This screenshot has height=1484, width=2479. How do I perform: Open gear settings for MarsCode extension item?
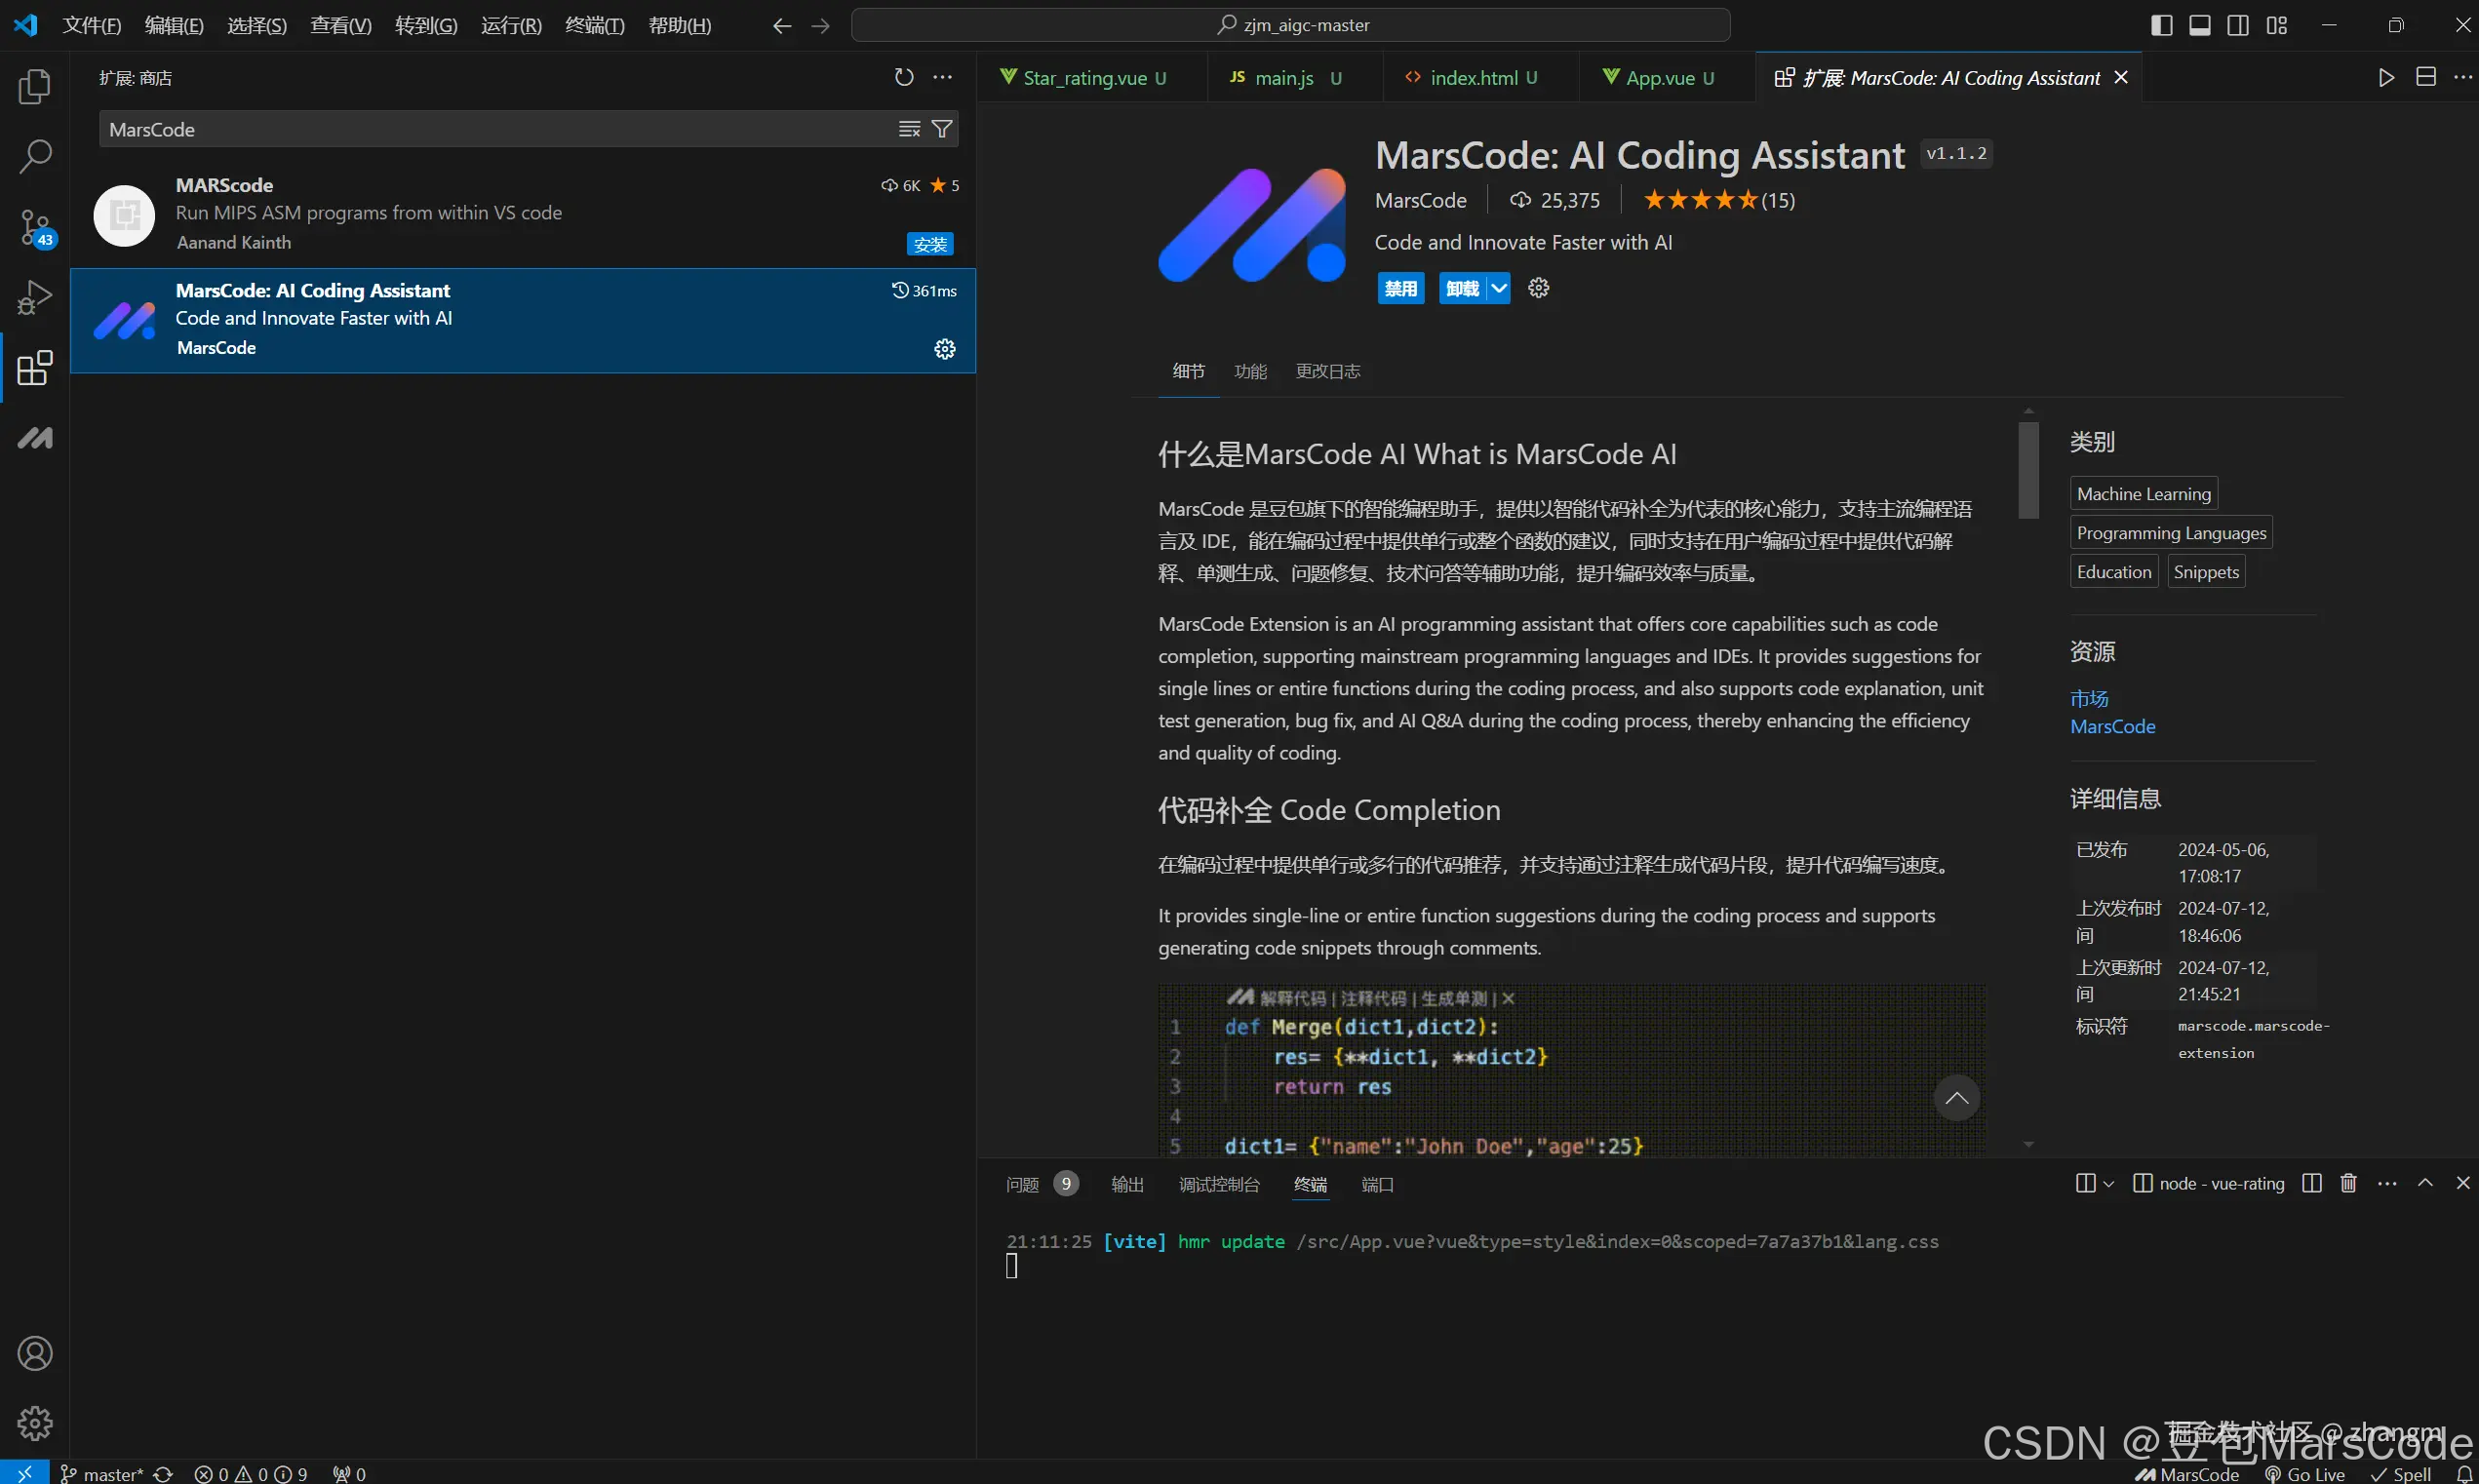point(944,349)
